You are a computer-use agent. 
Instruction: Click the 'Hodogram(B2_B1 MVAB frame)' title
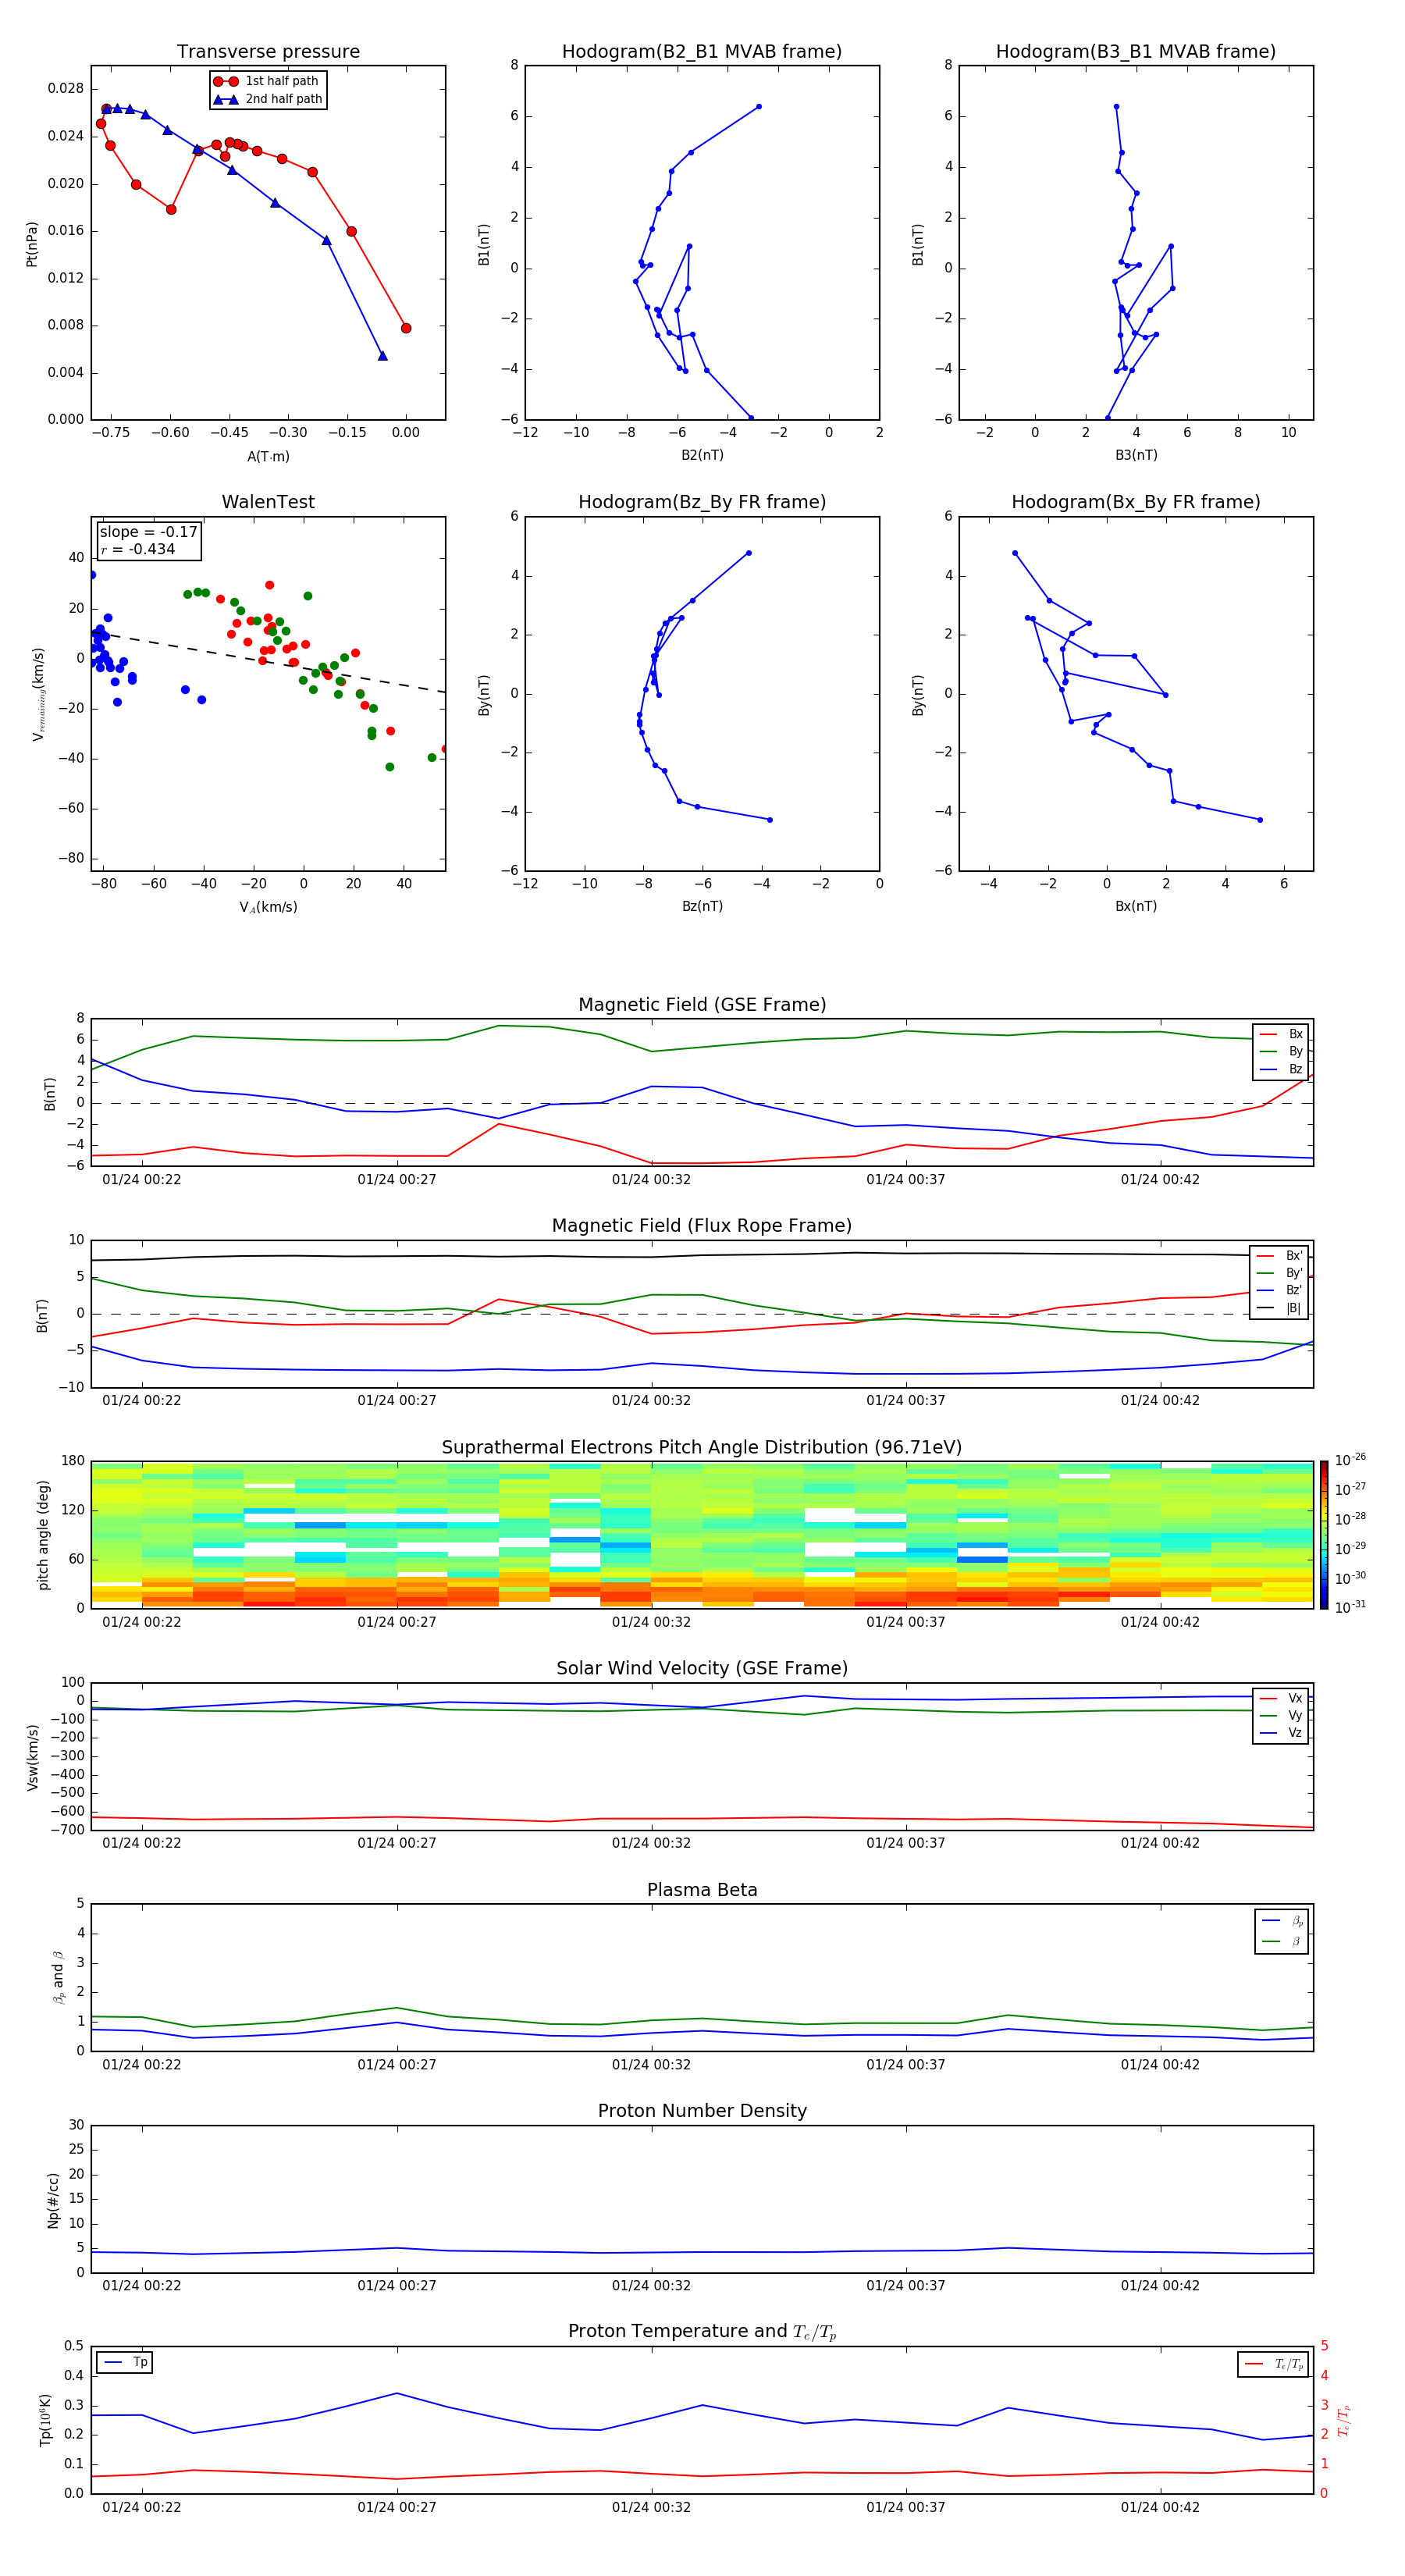(702, 52)
